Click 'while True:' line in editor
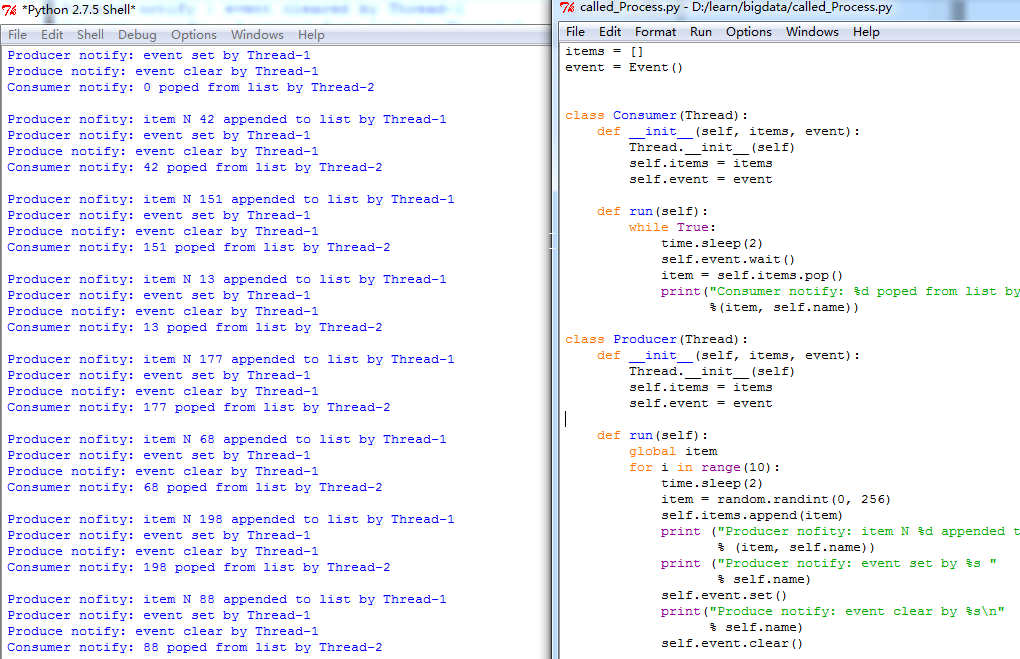The width and height of the screenshot is (1020, 659). pyautogui.click(x=672, y=227)
